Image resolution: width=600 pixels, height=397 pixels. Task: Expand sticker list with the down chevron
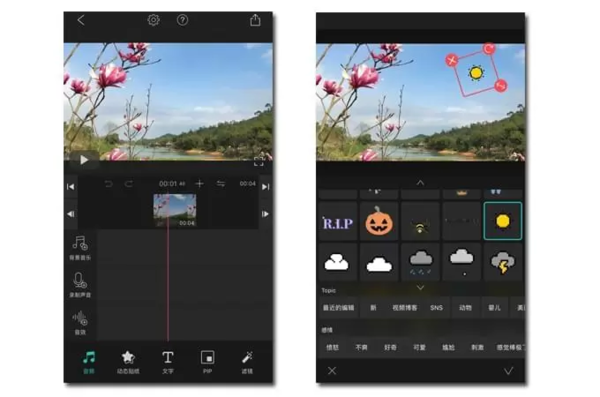(x=420, y=287)
